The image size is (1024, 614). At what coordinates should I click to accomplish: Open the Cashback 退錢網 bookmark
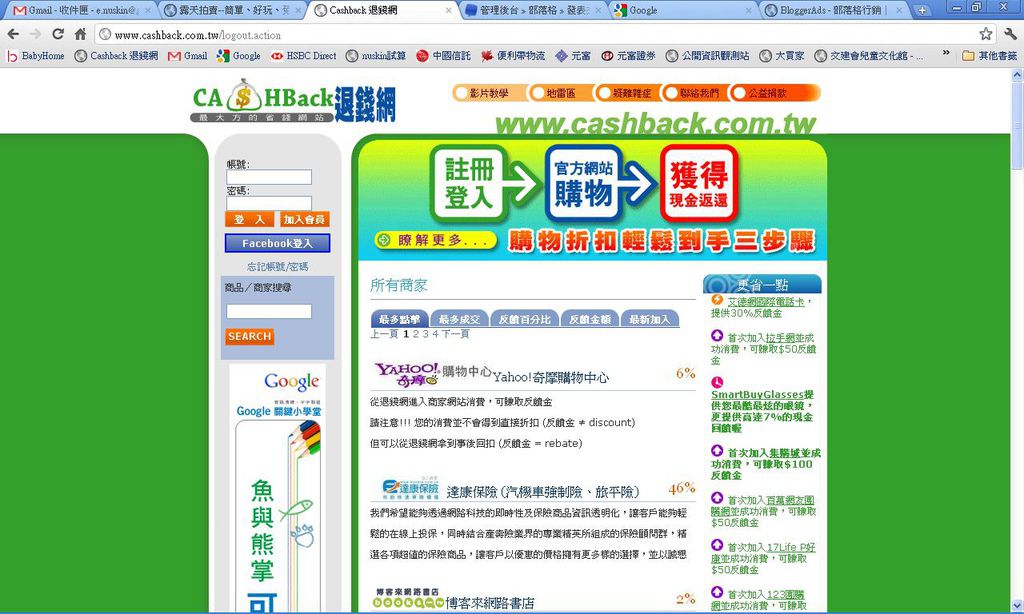click(116, 56)
